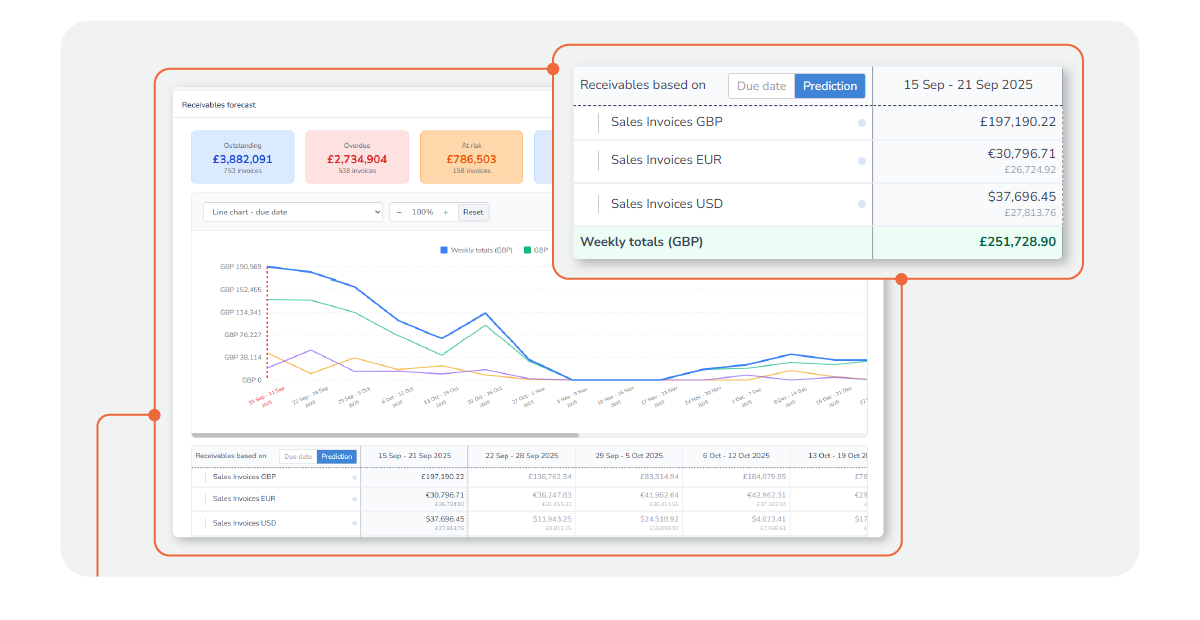Enable Due date mode in the lower table
Viewport: 1200px width, 620px height.
pos(297,456)
